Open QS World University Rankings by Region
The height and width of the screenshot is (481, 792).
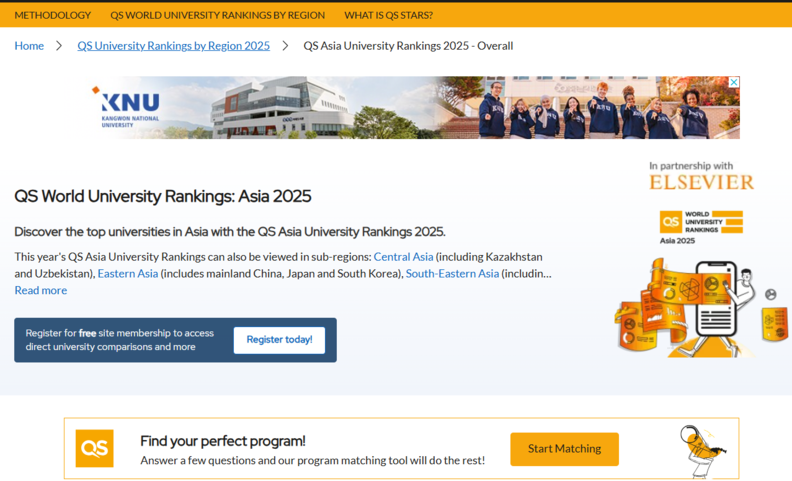click(x=218, y=15)
